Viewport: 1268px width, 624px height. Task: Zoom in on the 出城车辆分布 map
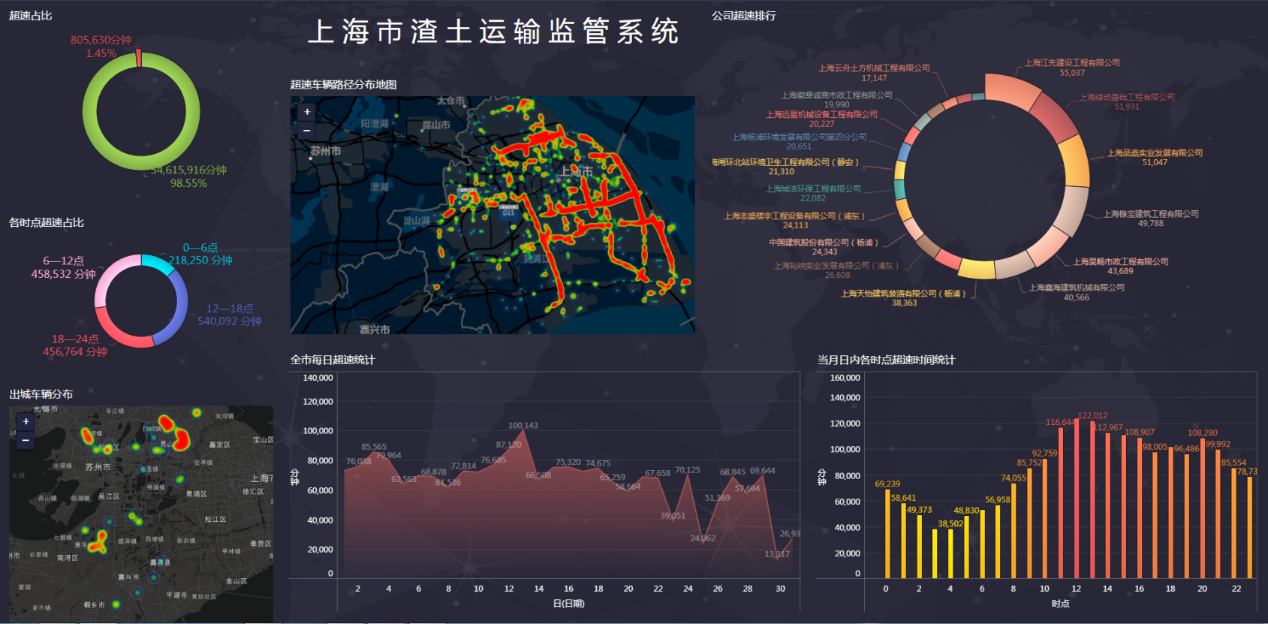[26, 422]
